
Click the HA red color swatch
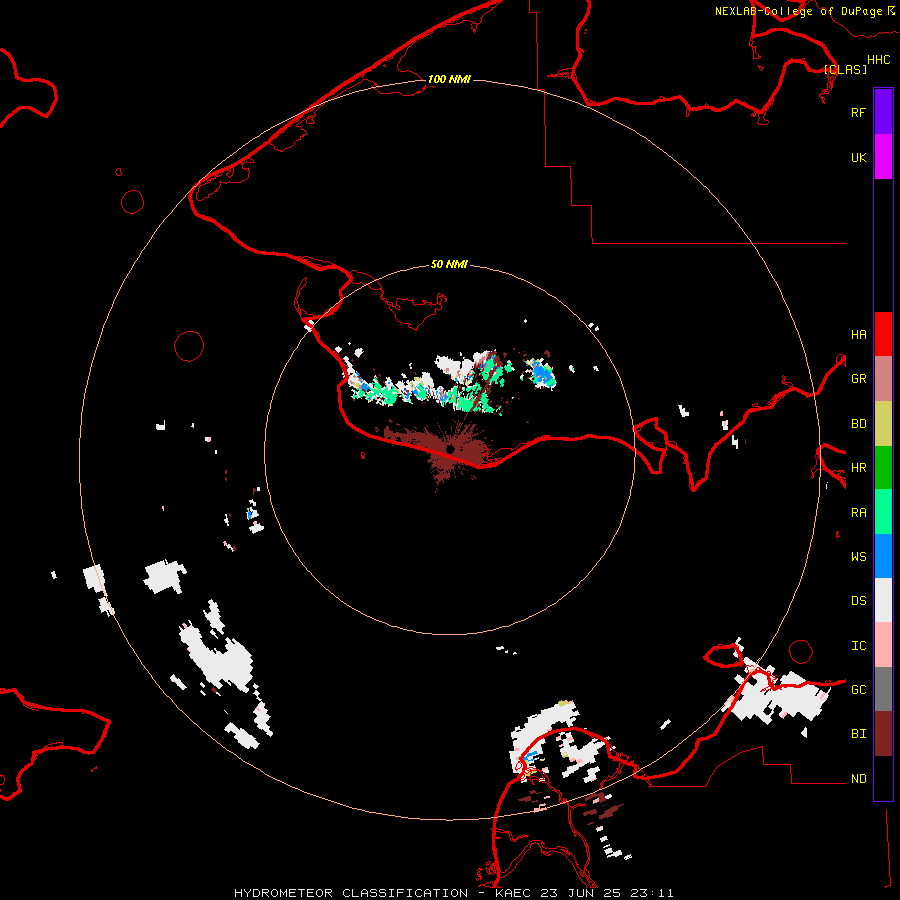(x=883, y=334)
